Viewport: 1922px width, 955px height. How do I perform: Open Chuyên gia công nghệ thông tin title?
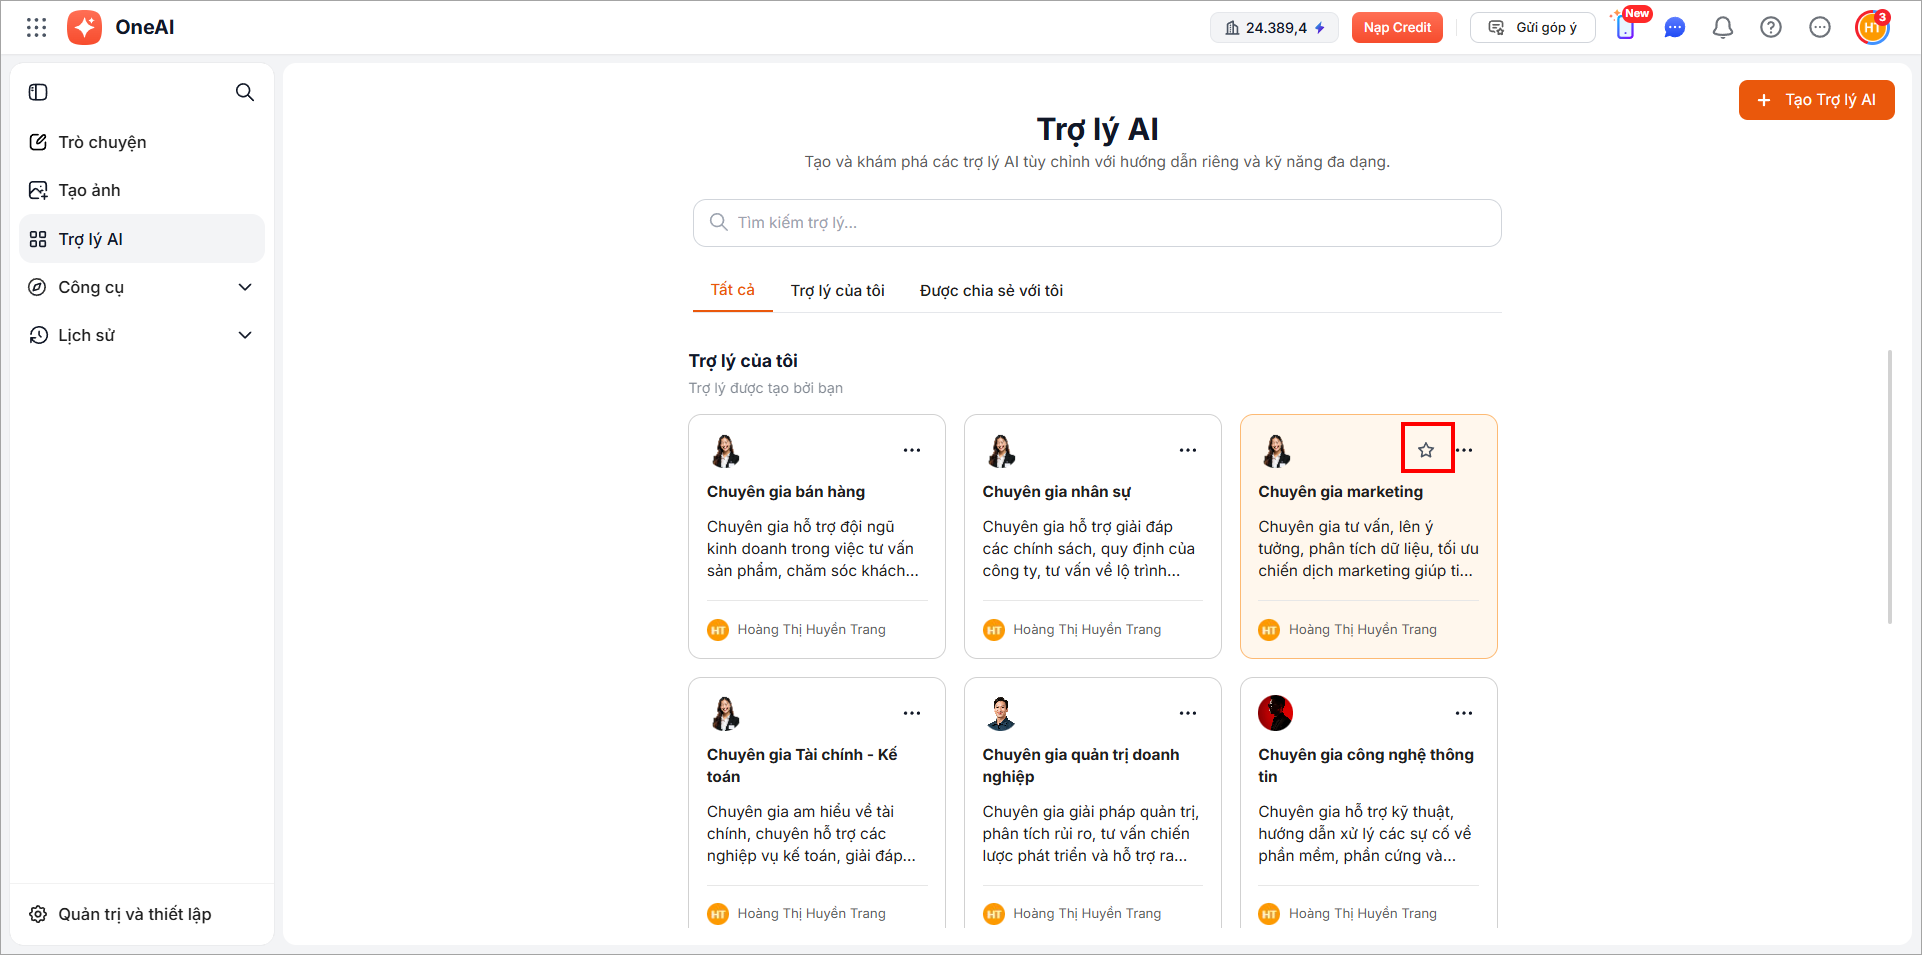[x=1366, y=766]
